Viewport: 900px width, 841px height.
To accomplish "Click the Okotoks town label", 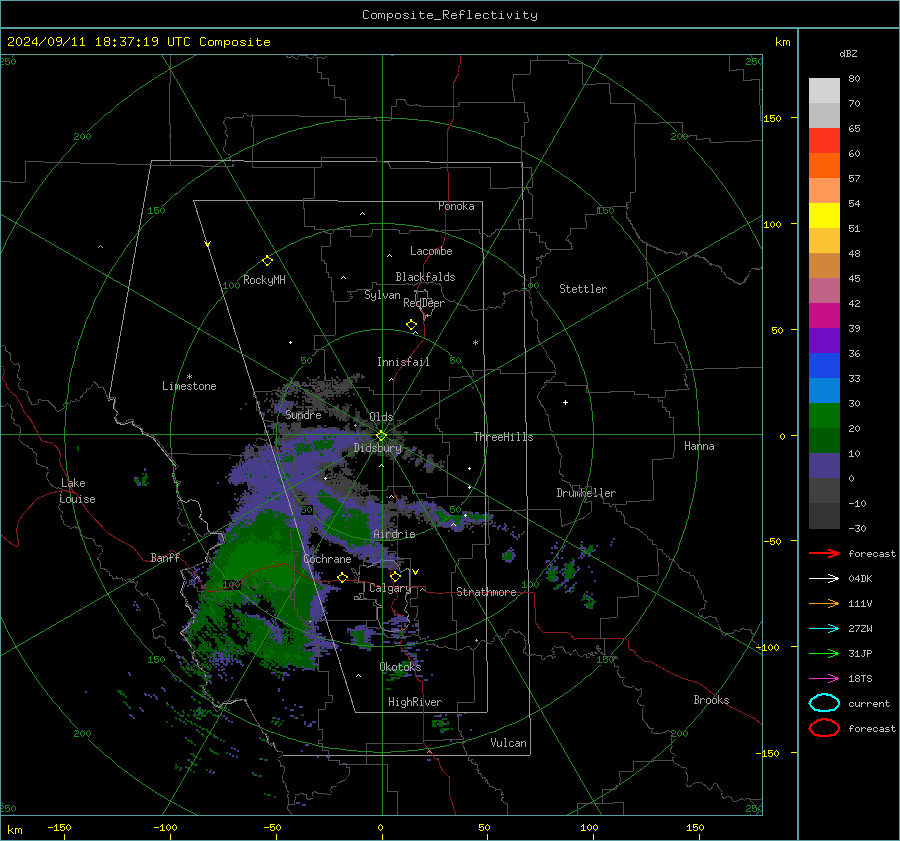I will pyautogui.click(x=400, y=667).
